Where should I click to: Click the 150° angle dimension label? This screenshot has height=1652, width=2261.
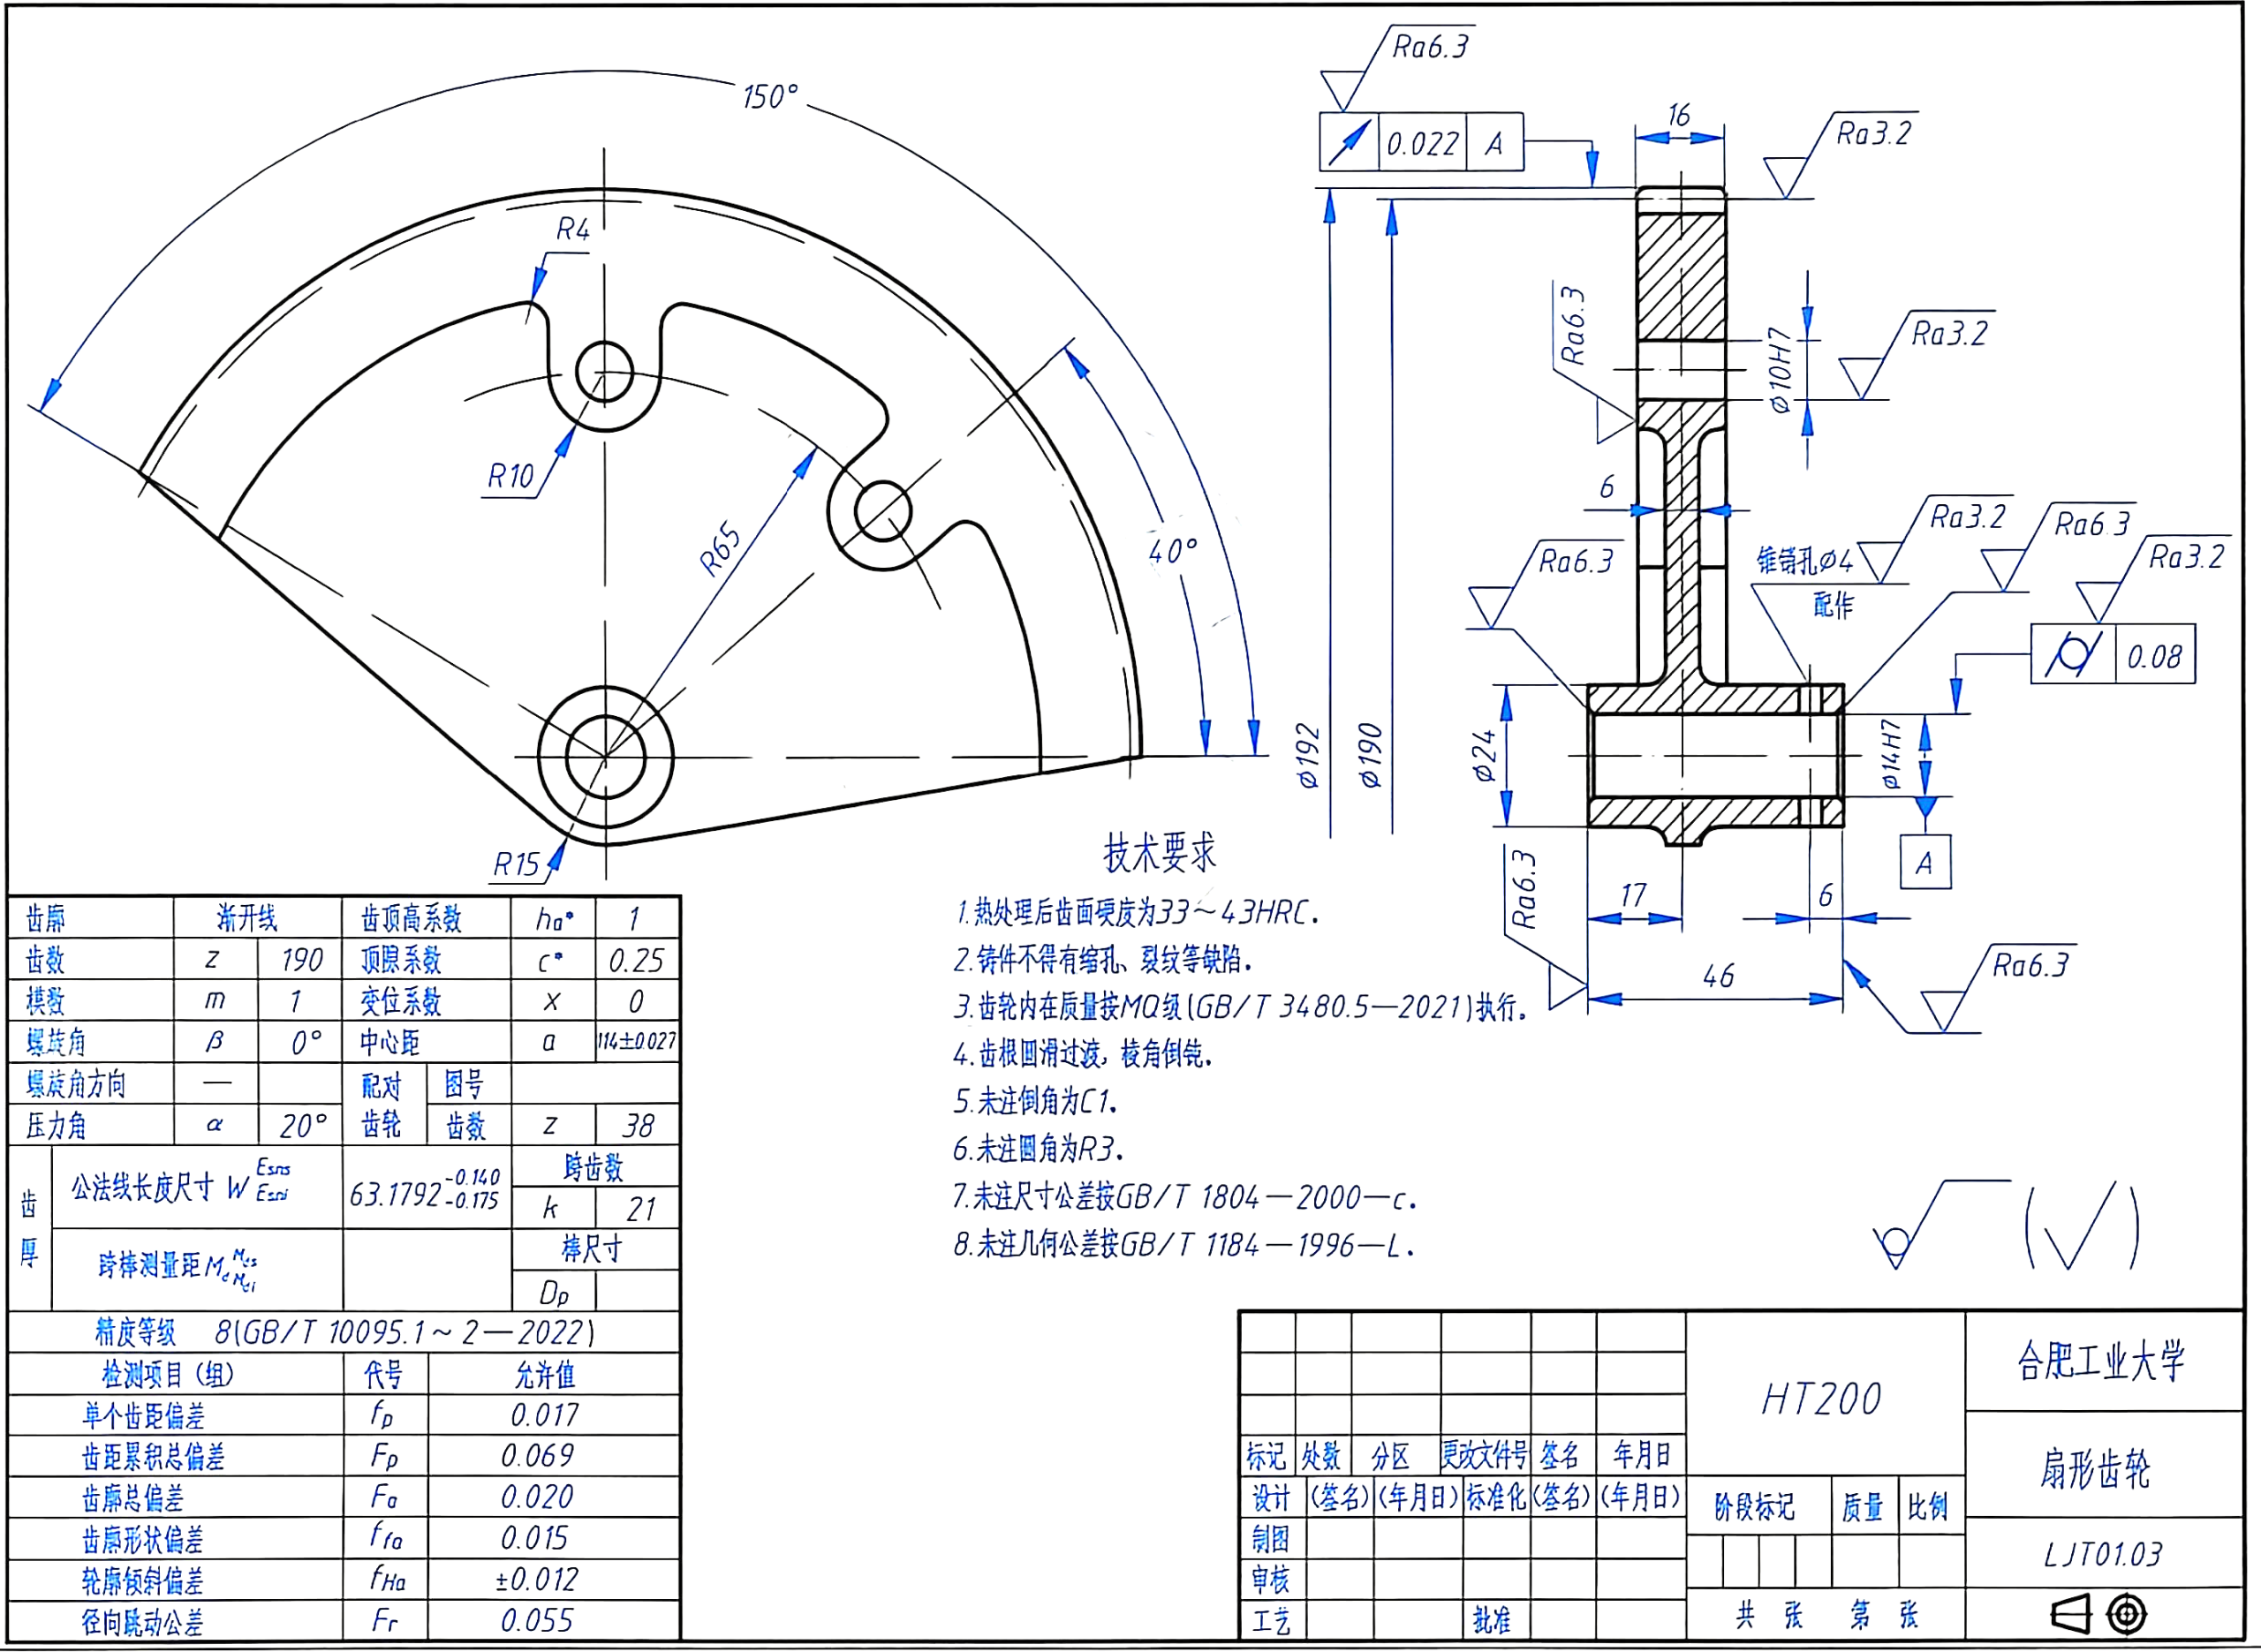(x=770, y=96)
